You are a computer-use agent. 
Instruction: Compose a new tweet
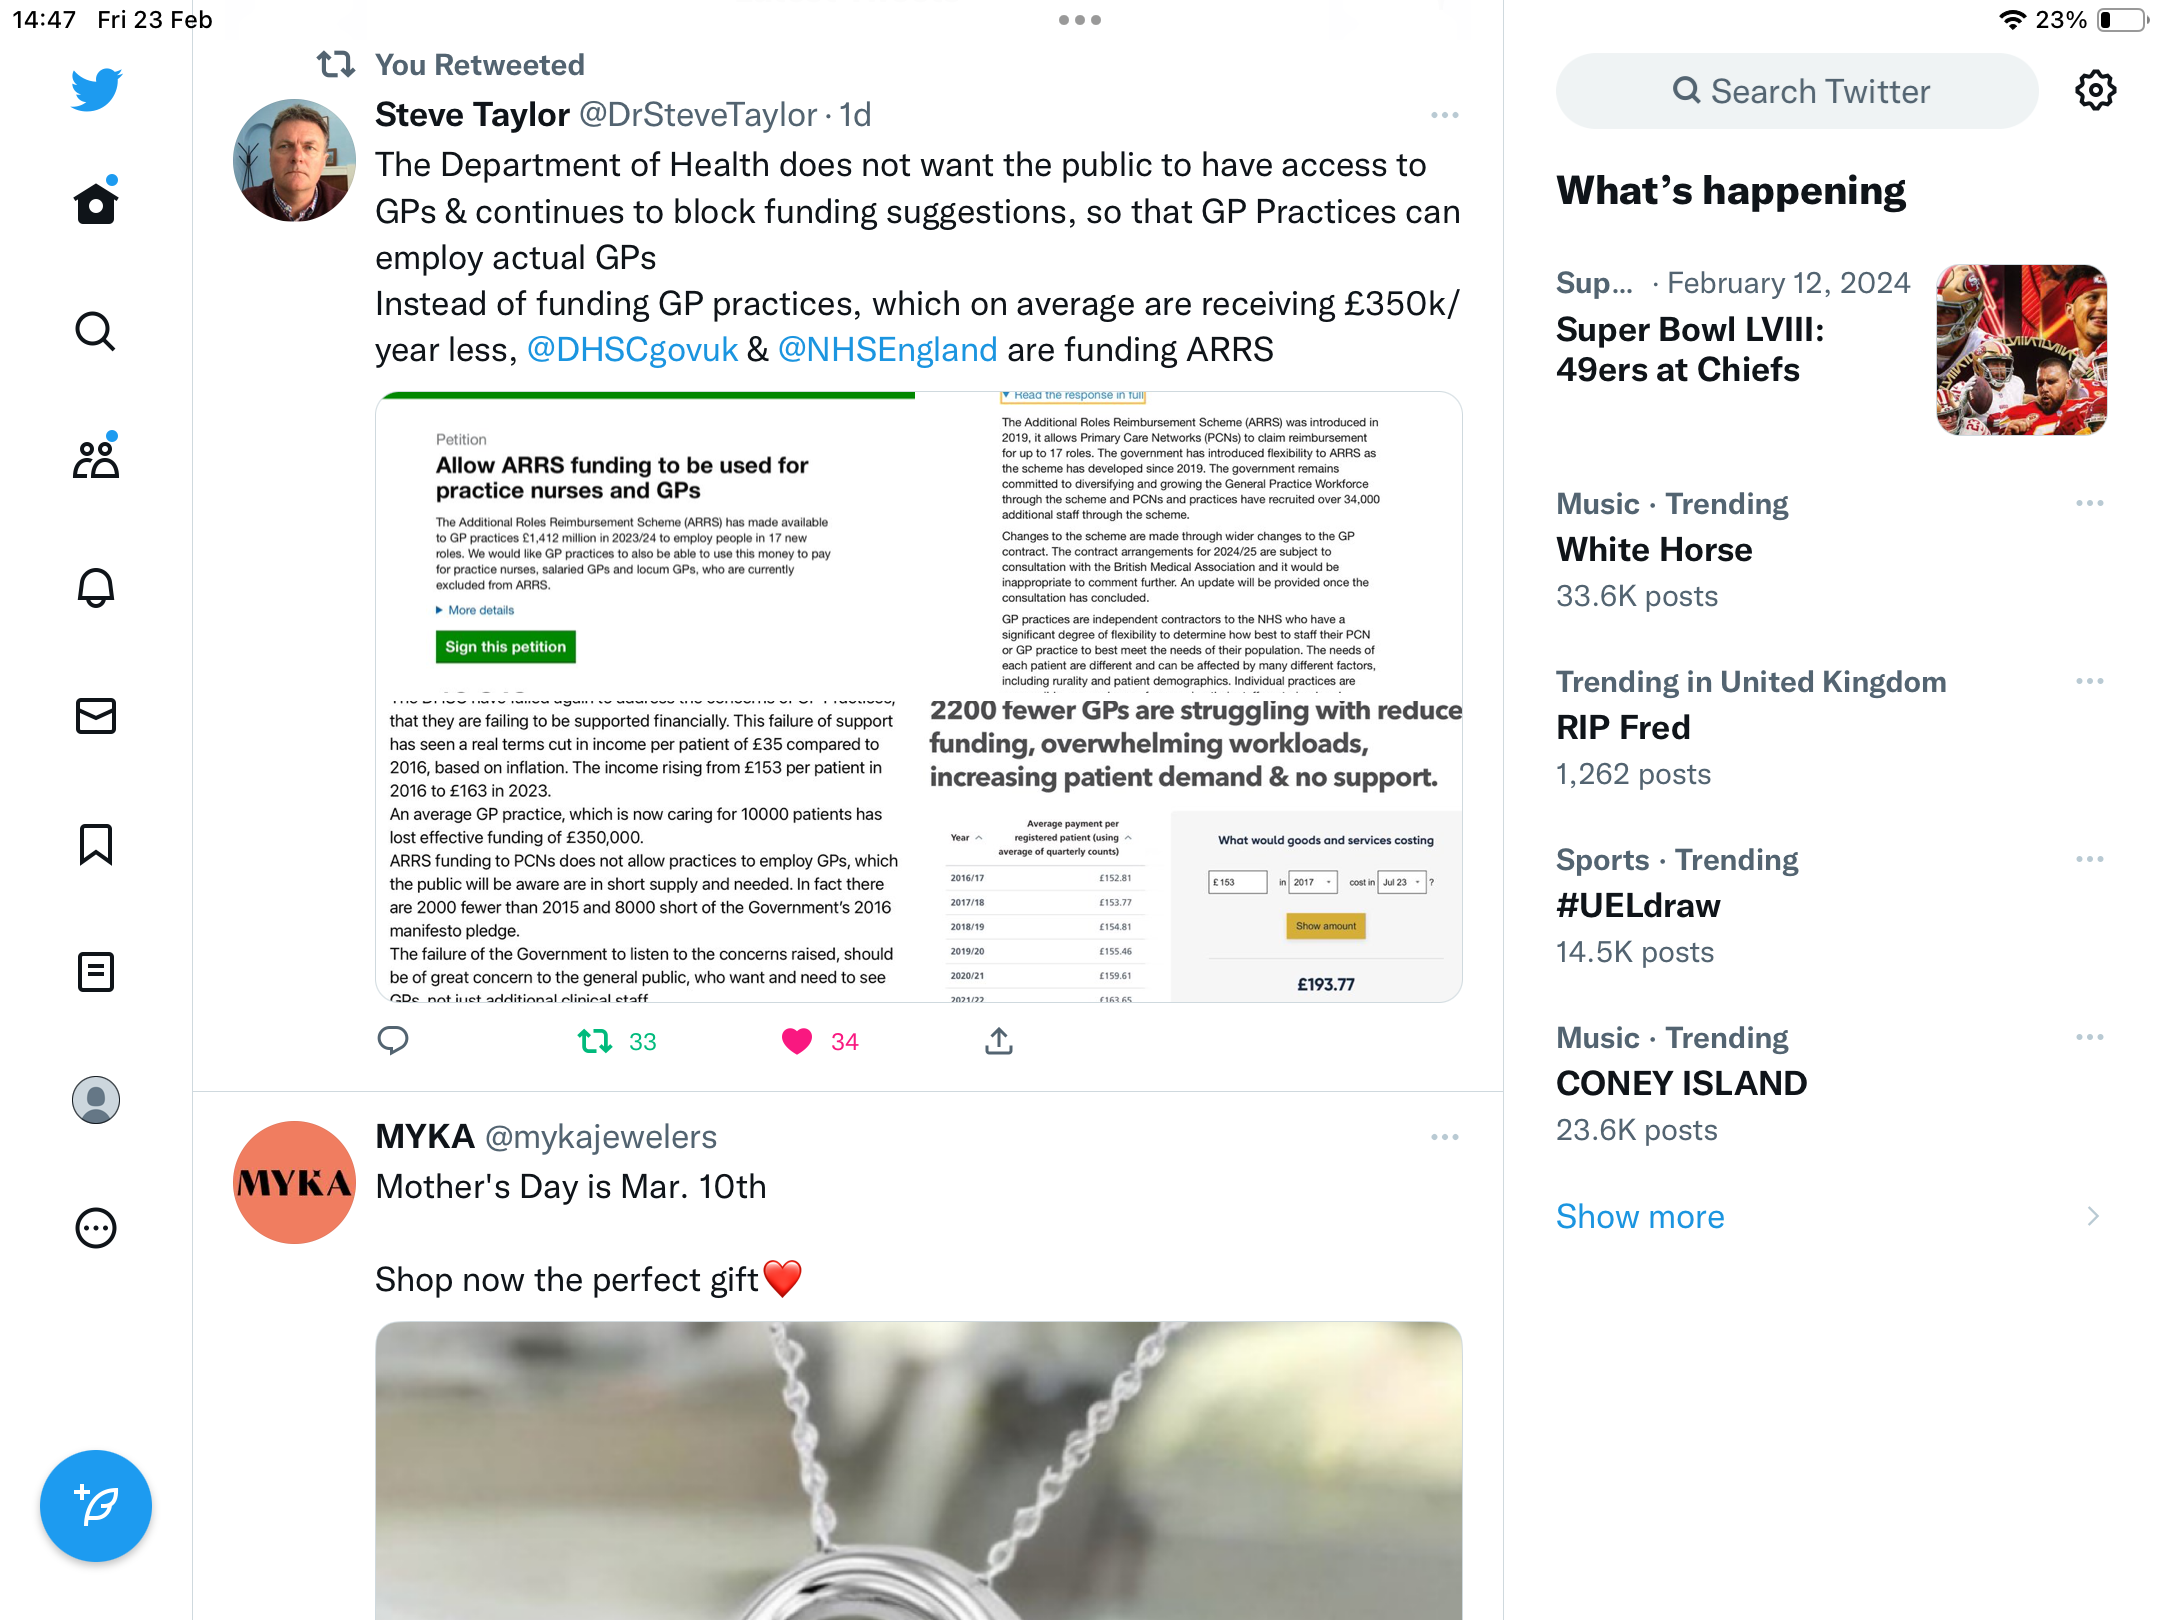pyautogui.click(x=96, y=1505)
